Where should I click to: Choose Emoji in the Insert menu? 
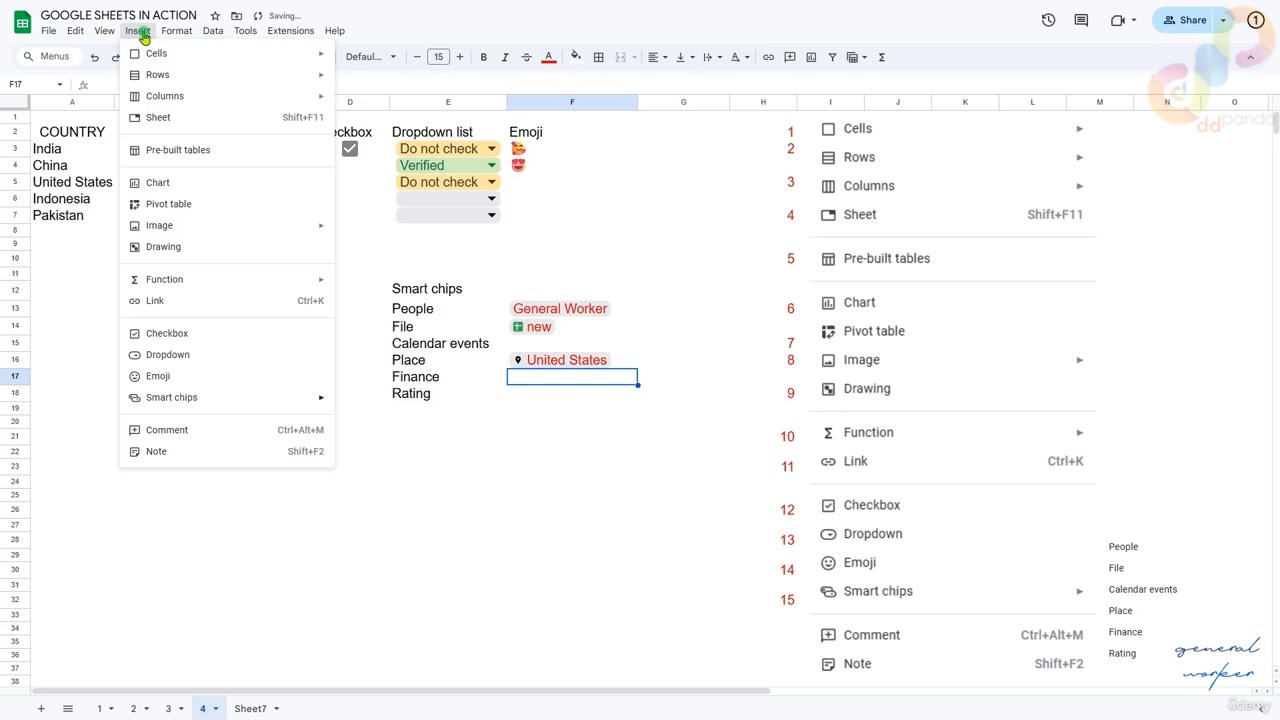tap(227, 376)
